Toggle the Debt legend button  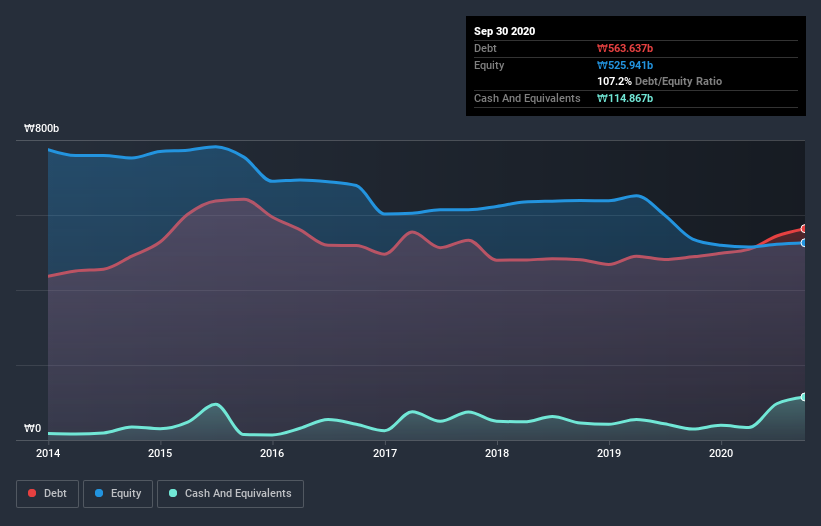(x=48, y=494)
